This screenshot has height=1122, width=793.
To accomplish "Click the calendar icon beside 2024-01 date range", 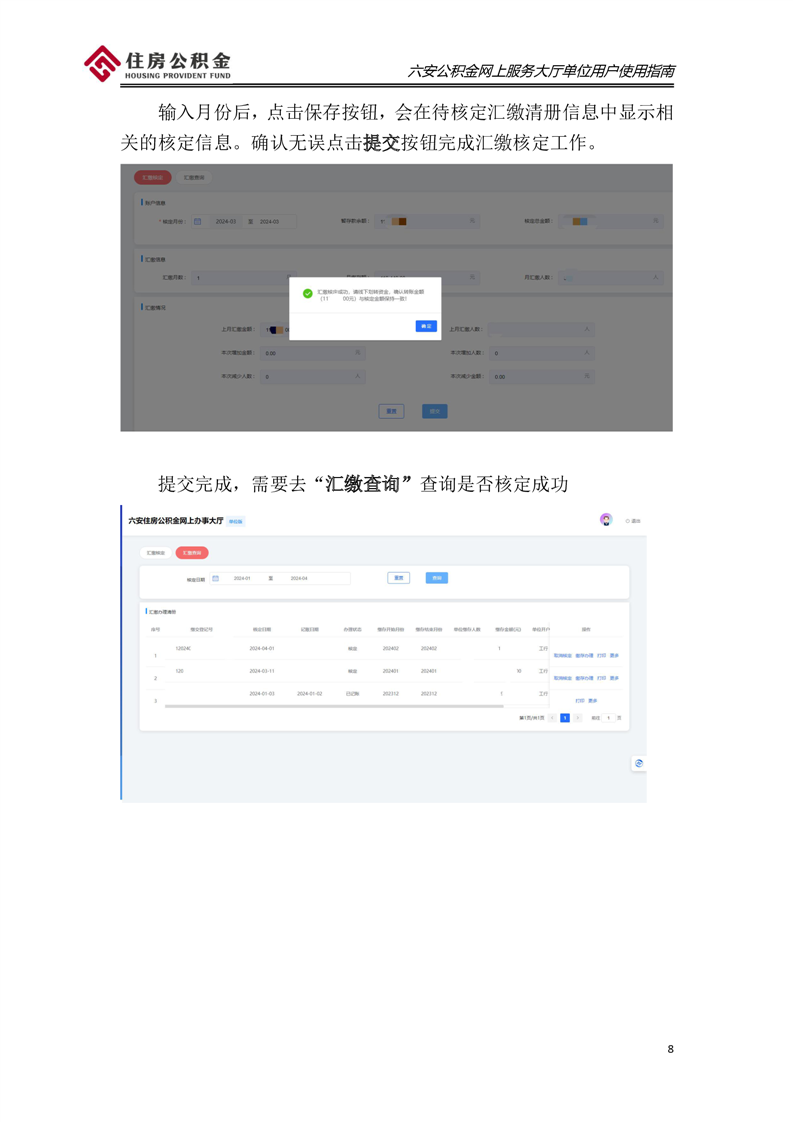I will [x=215, y=578].
